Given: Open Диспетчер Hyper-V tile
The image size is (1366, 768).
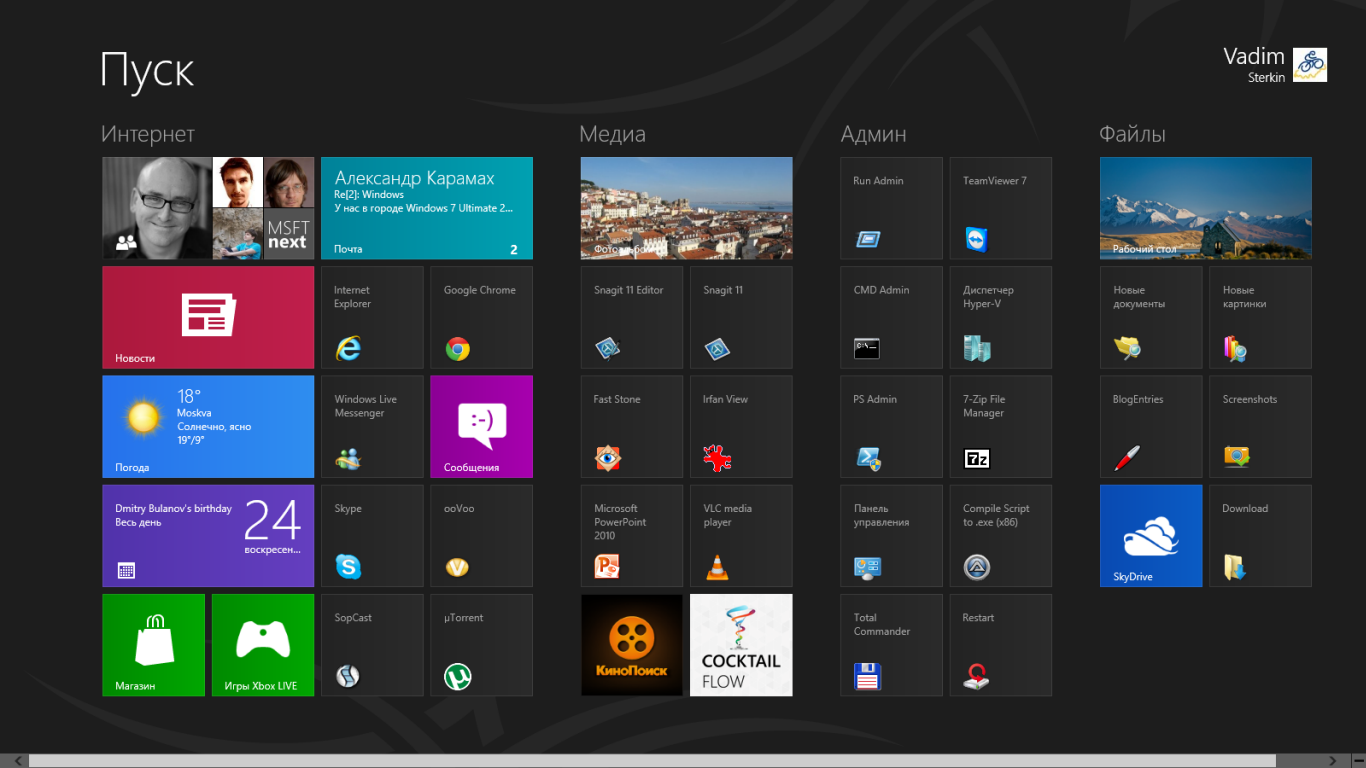Looking at the screenshot, I should [x=1000, y=317].
